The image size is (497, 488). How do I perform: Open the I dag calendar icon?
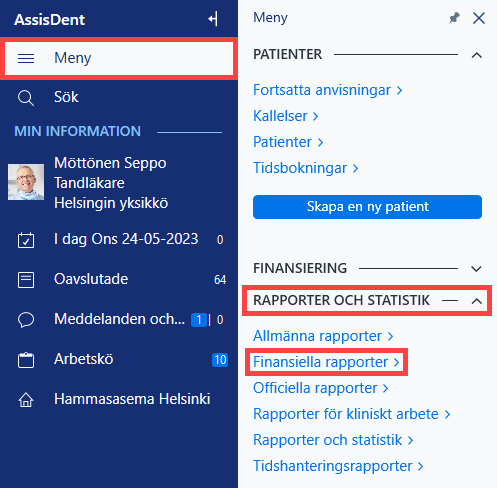pos(26,240)
